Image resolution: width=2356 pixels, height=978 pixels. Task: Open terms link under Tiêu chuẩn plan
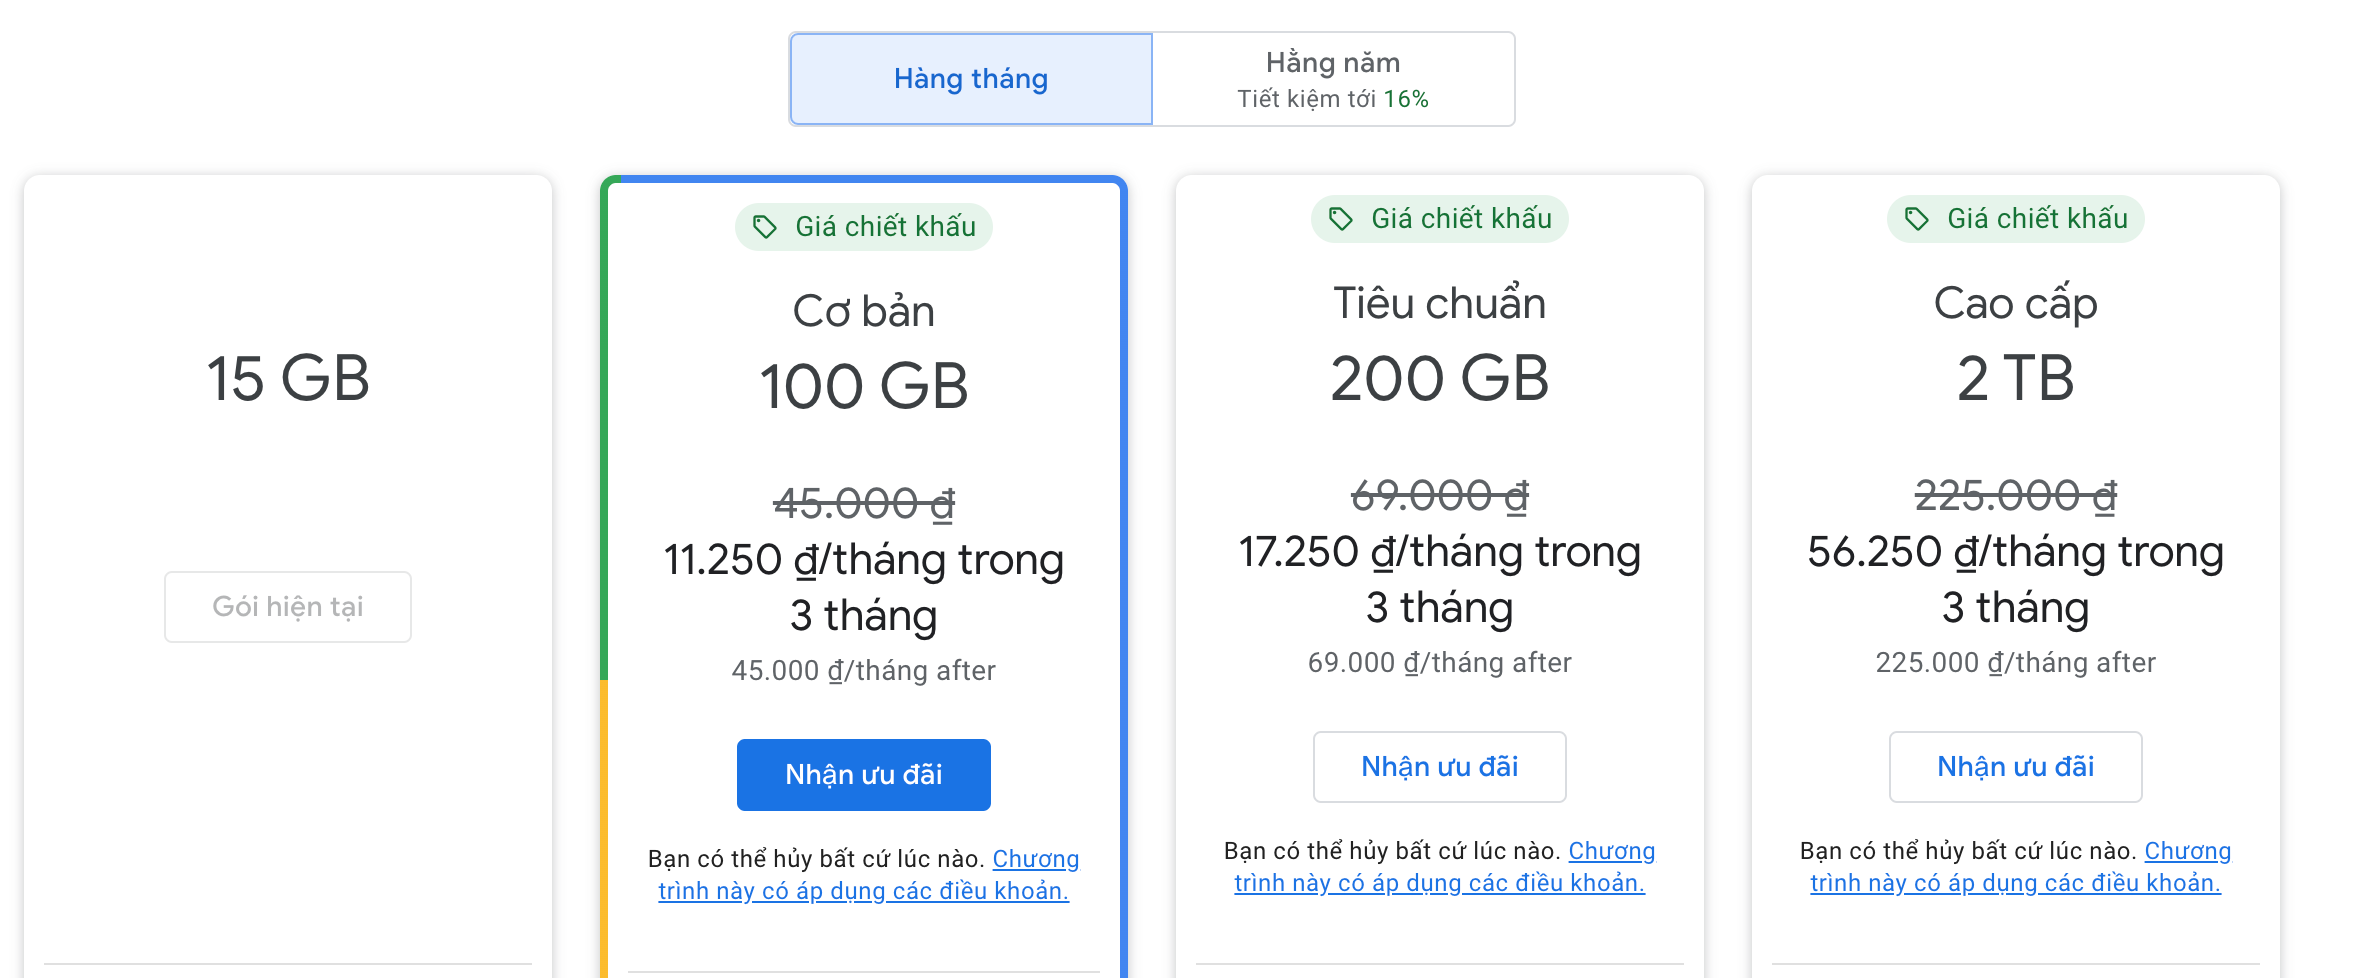[1439, 882]
